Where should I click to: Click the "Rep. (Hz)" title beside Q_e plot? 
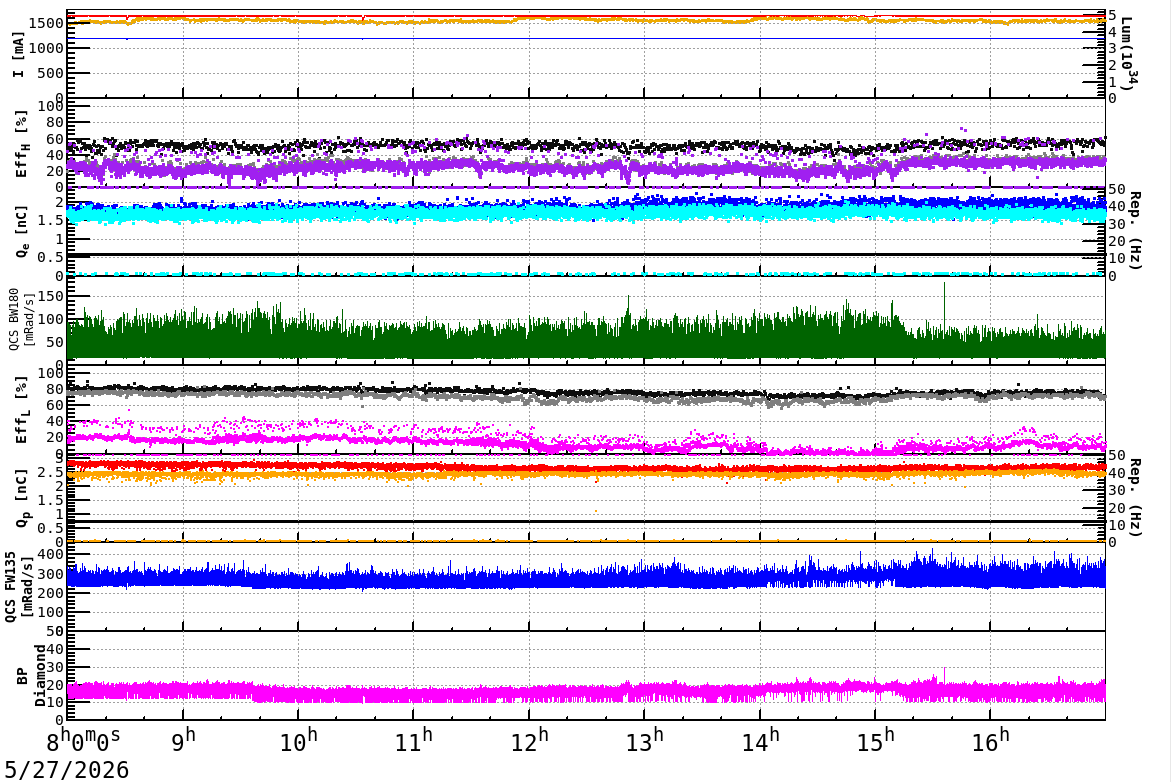click(x=1134, y=230)
